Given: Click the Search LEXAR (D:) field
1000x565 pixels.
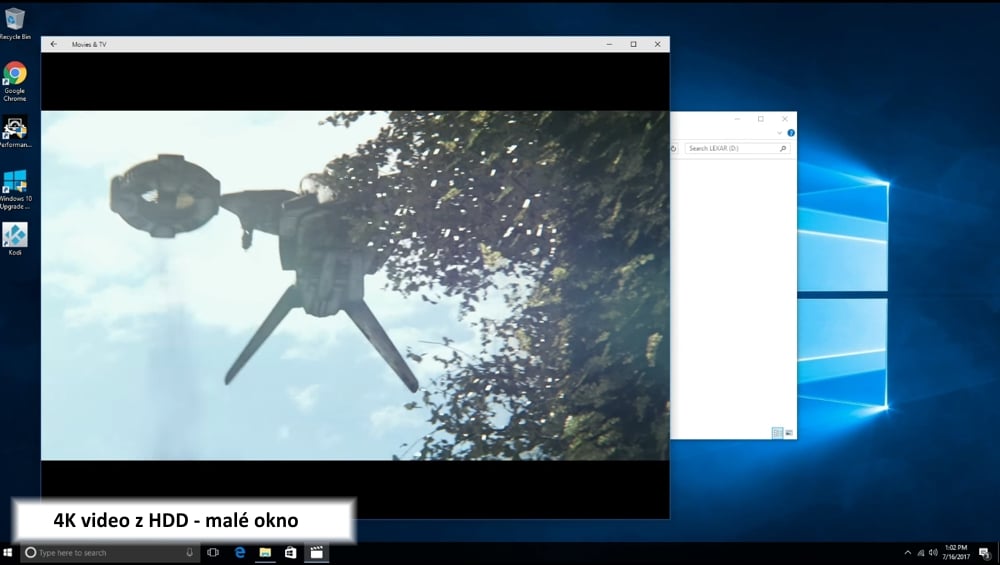Looking at the screenshot, I should (x=738, y=148).
